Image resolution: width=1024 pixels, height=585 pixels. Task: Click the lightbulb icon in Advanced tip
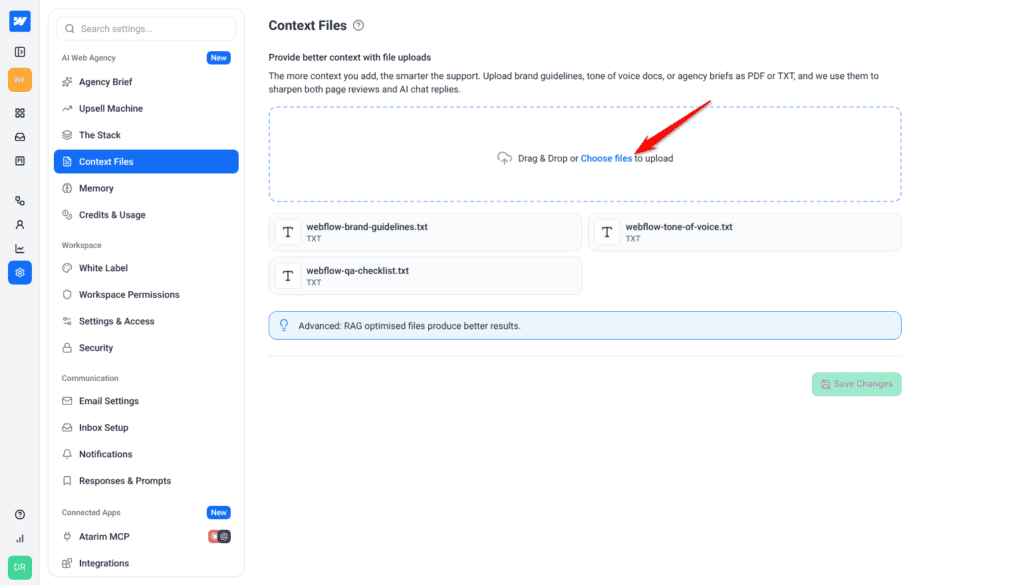pyautogui.click(x=283, y=325)
